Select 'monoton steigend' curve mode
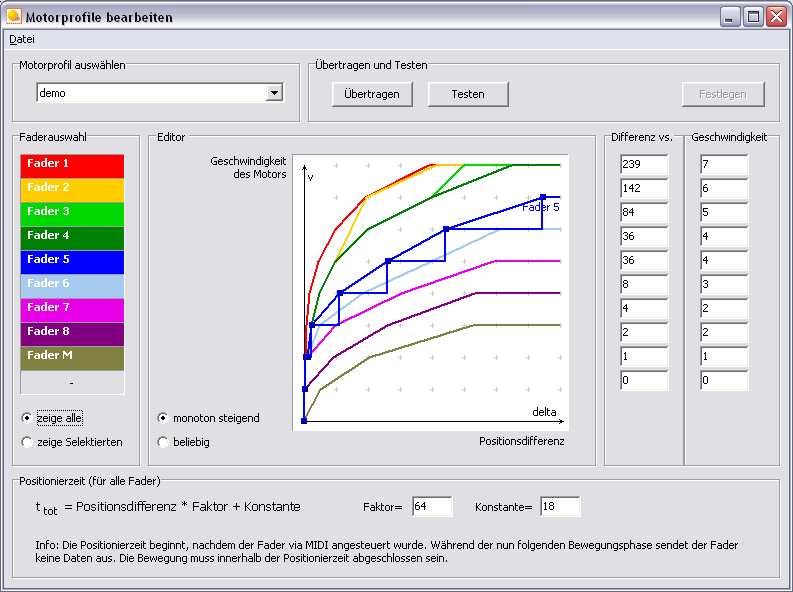This screenshot has height=592, width=793. (x=164, y=418)
